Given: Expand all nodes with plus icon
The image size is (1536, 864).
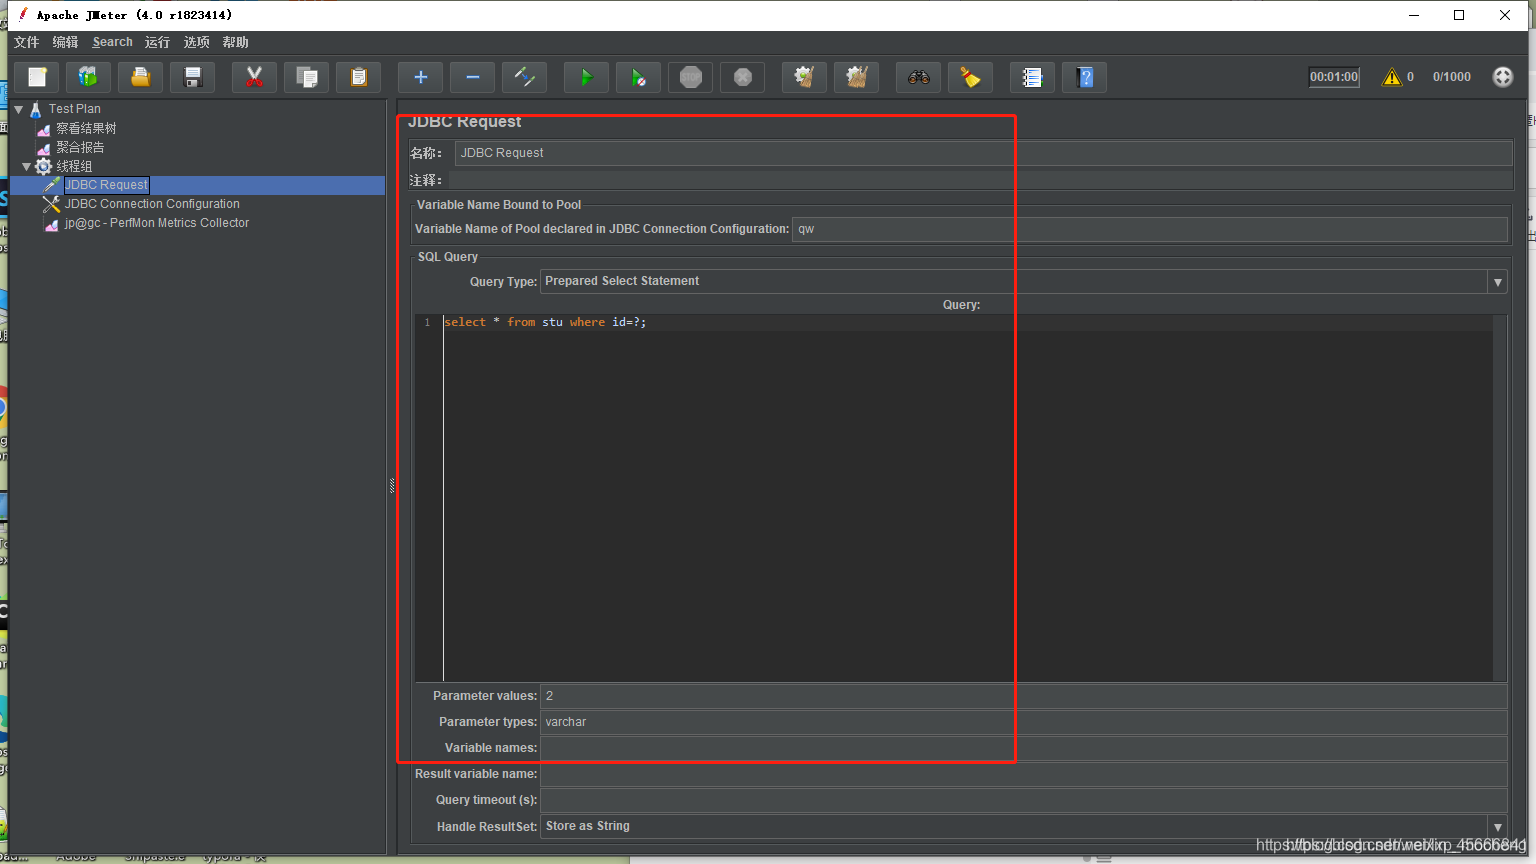Looking at the screenshot, I should [x=421, y=77].
